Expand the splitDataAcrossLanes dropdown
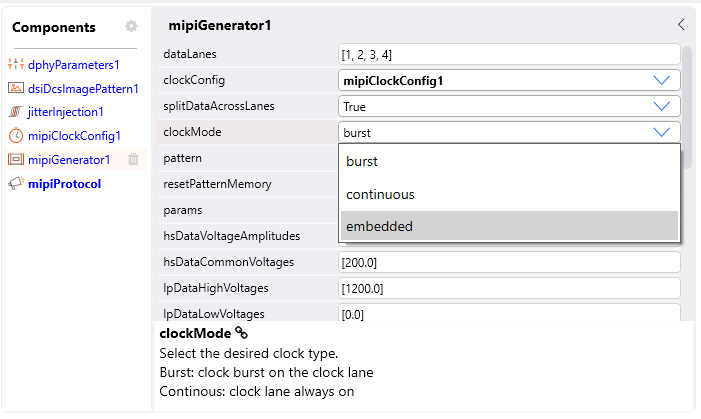Viewport: 701px width, 419px height. (661, 106)
